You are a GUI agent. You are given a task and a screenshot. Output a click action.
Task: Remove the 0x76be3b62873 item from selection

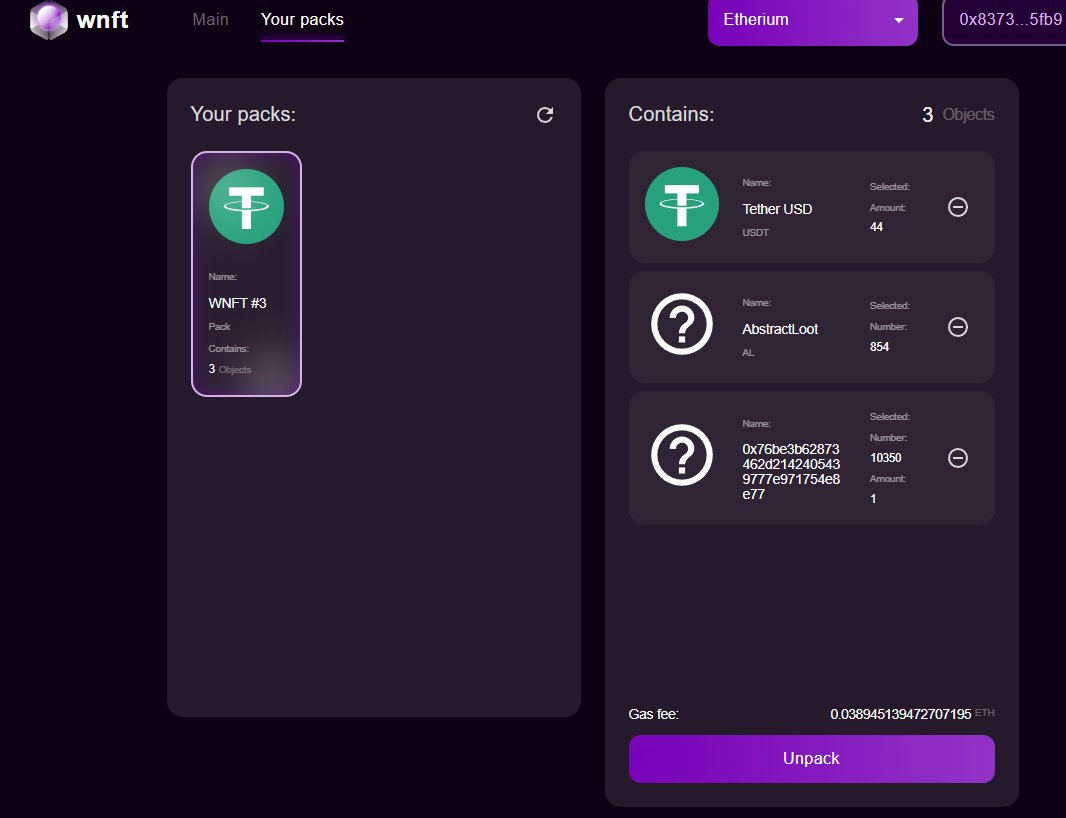958,458
